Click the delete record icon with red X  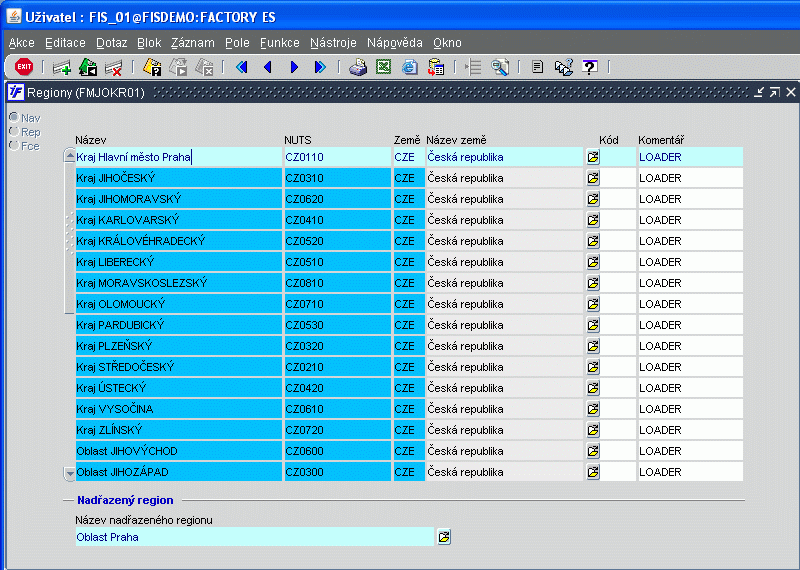click(x=113, y=67)
